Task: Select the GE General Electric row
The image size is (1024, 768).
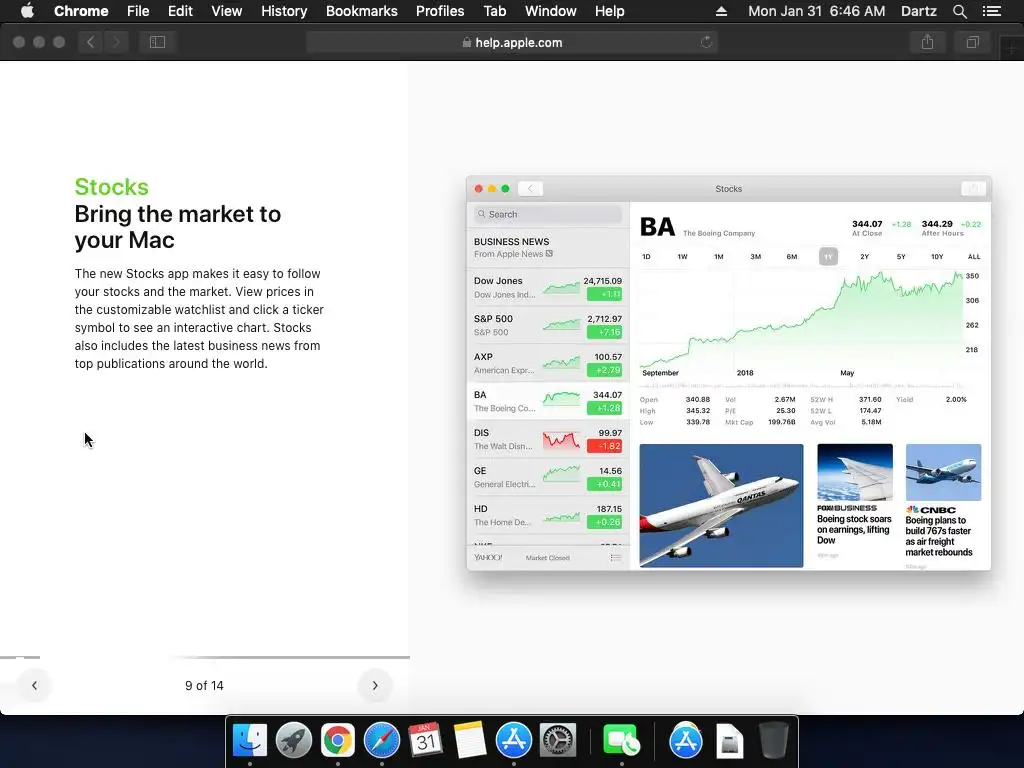Action: point(548,477)
